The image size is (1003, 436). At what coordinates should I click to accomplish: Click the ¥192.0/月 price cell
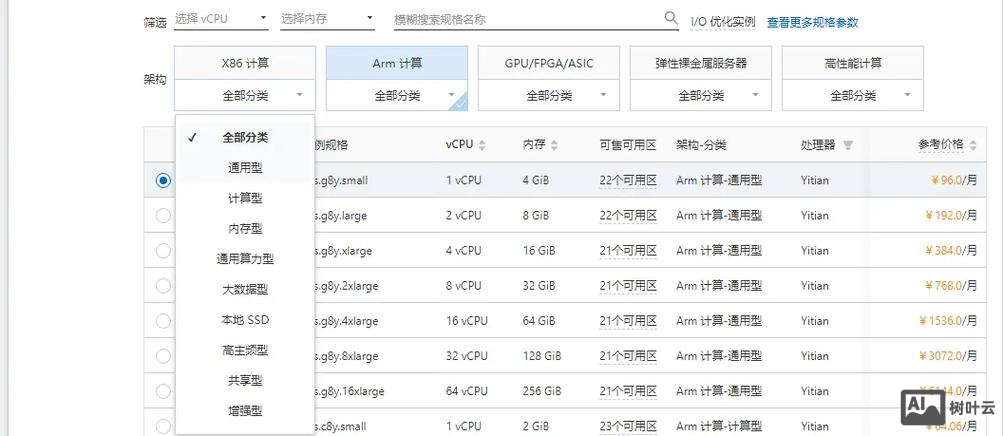coord(951,215)
